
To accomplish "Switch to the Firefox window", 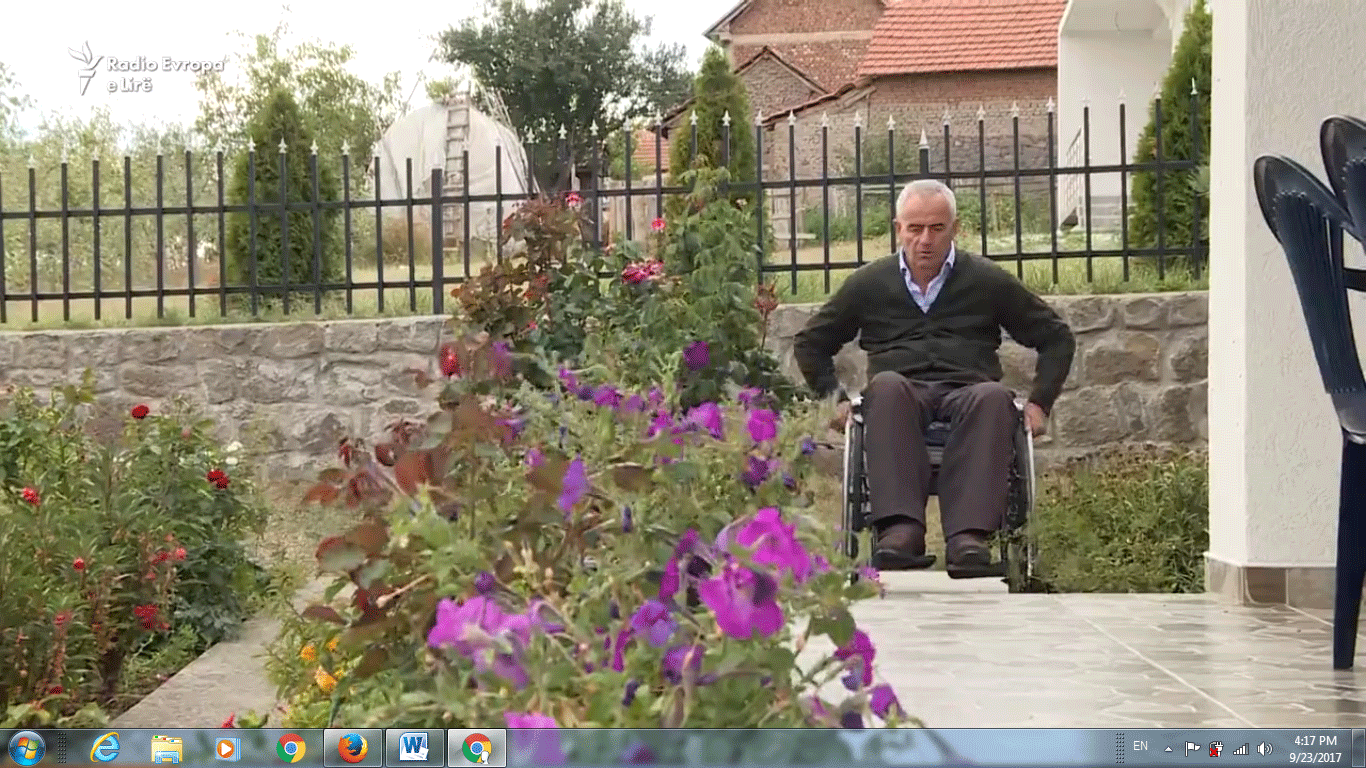I will [x=352, y=748].
